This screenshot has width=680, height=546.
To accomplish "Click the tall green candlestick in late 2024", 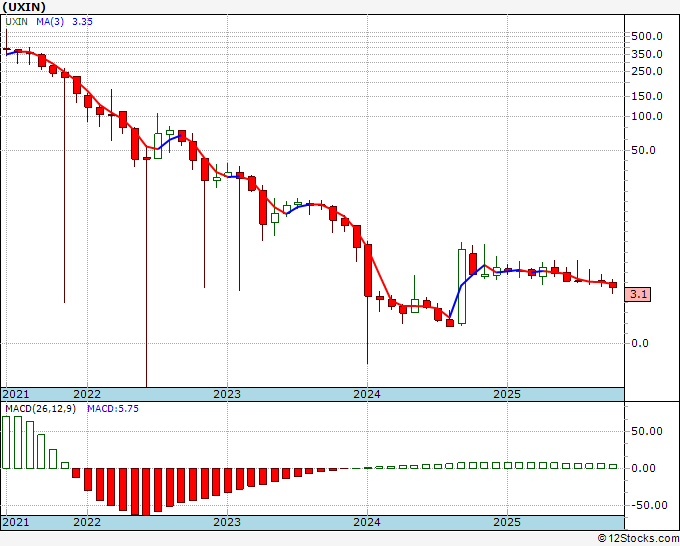I will click(462, 286).
